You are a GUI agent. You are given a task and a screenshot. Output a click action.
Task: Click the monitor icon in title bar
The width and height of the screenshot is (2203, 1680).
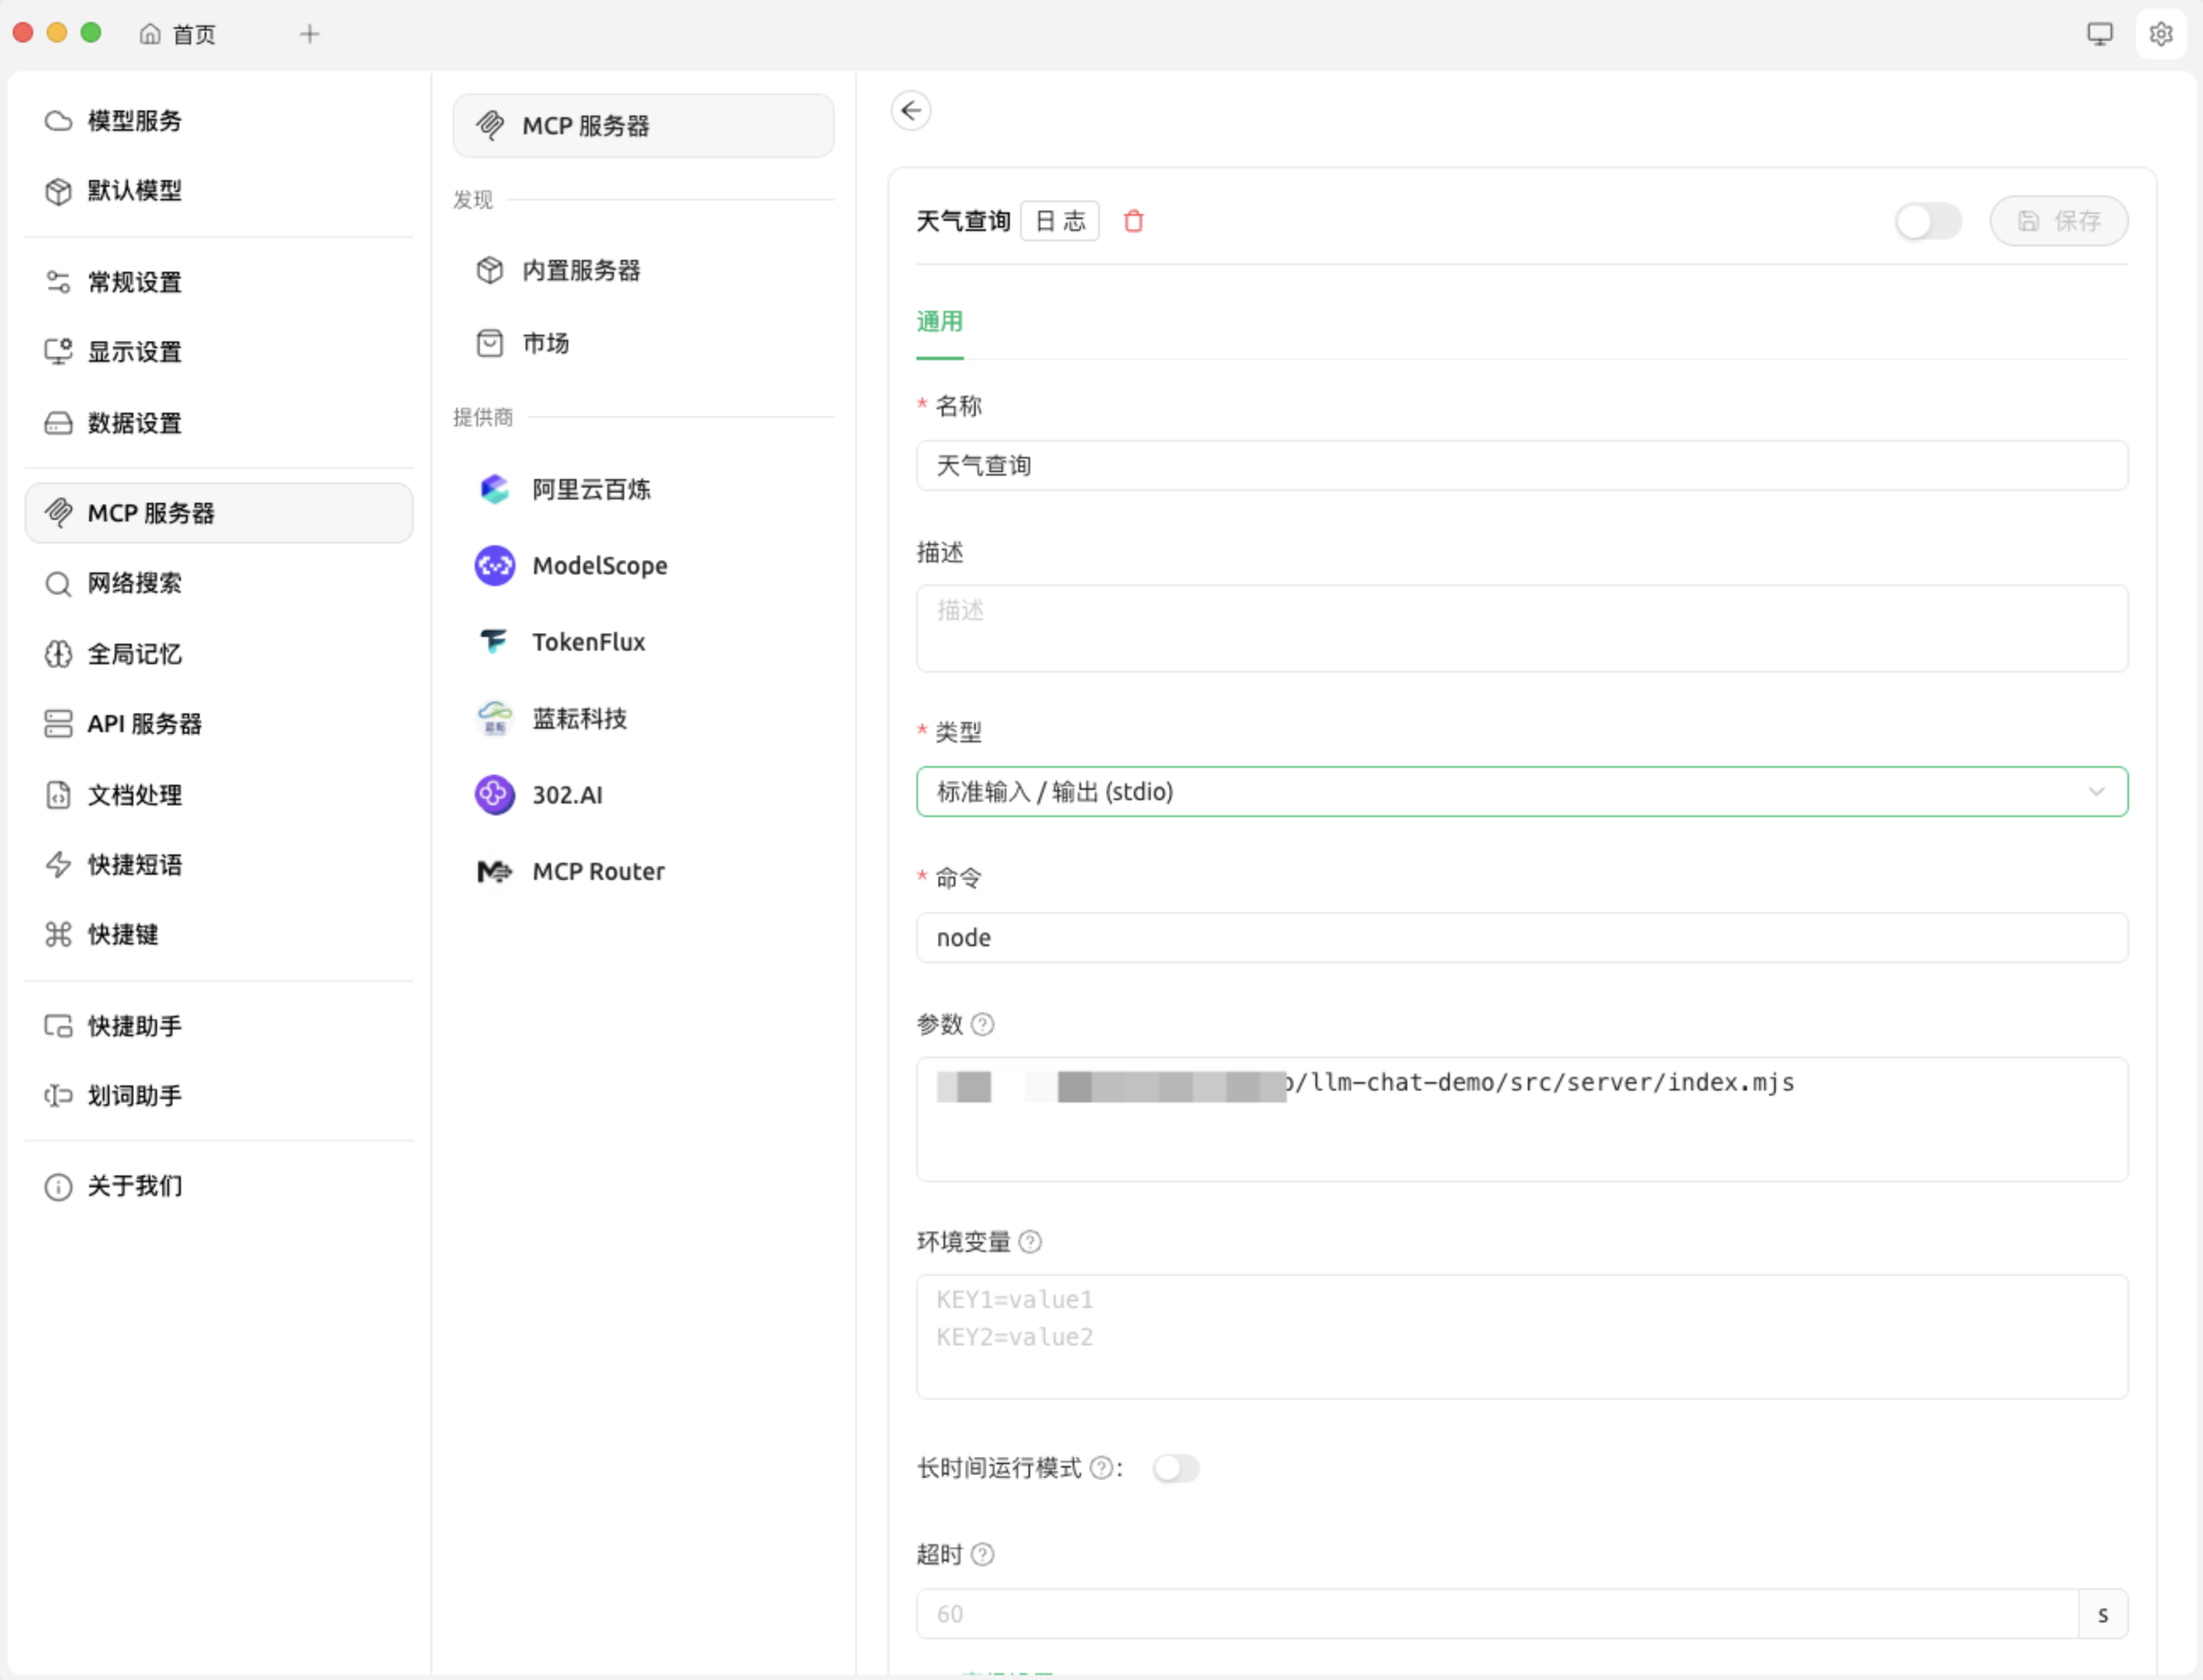pos(2099,34)
